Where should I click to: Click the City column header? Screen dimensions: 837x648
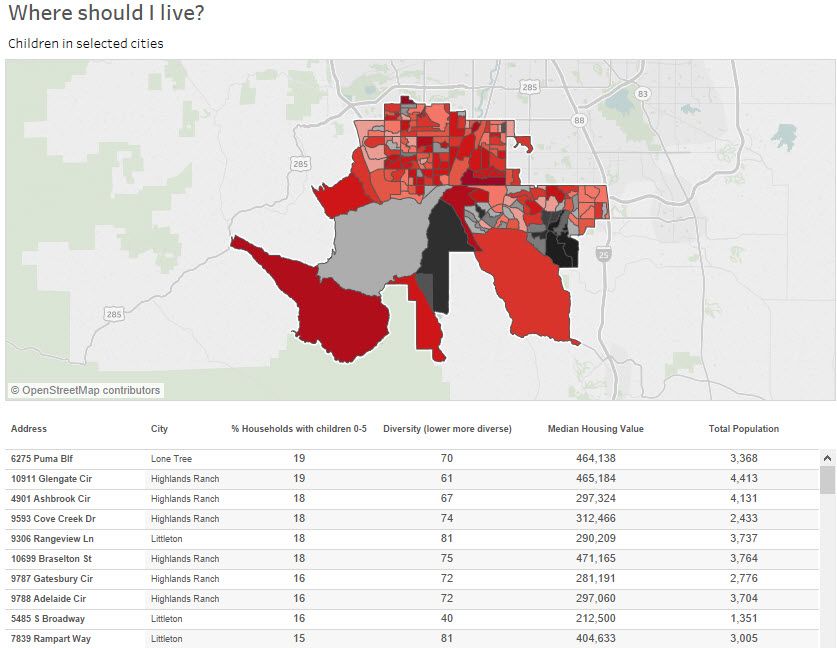pyautogui.click(x=159, y=429)
